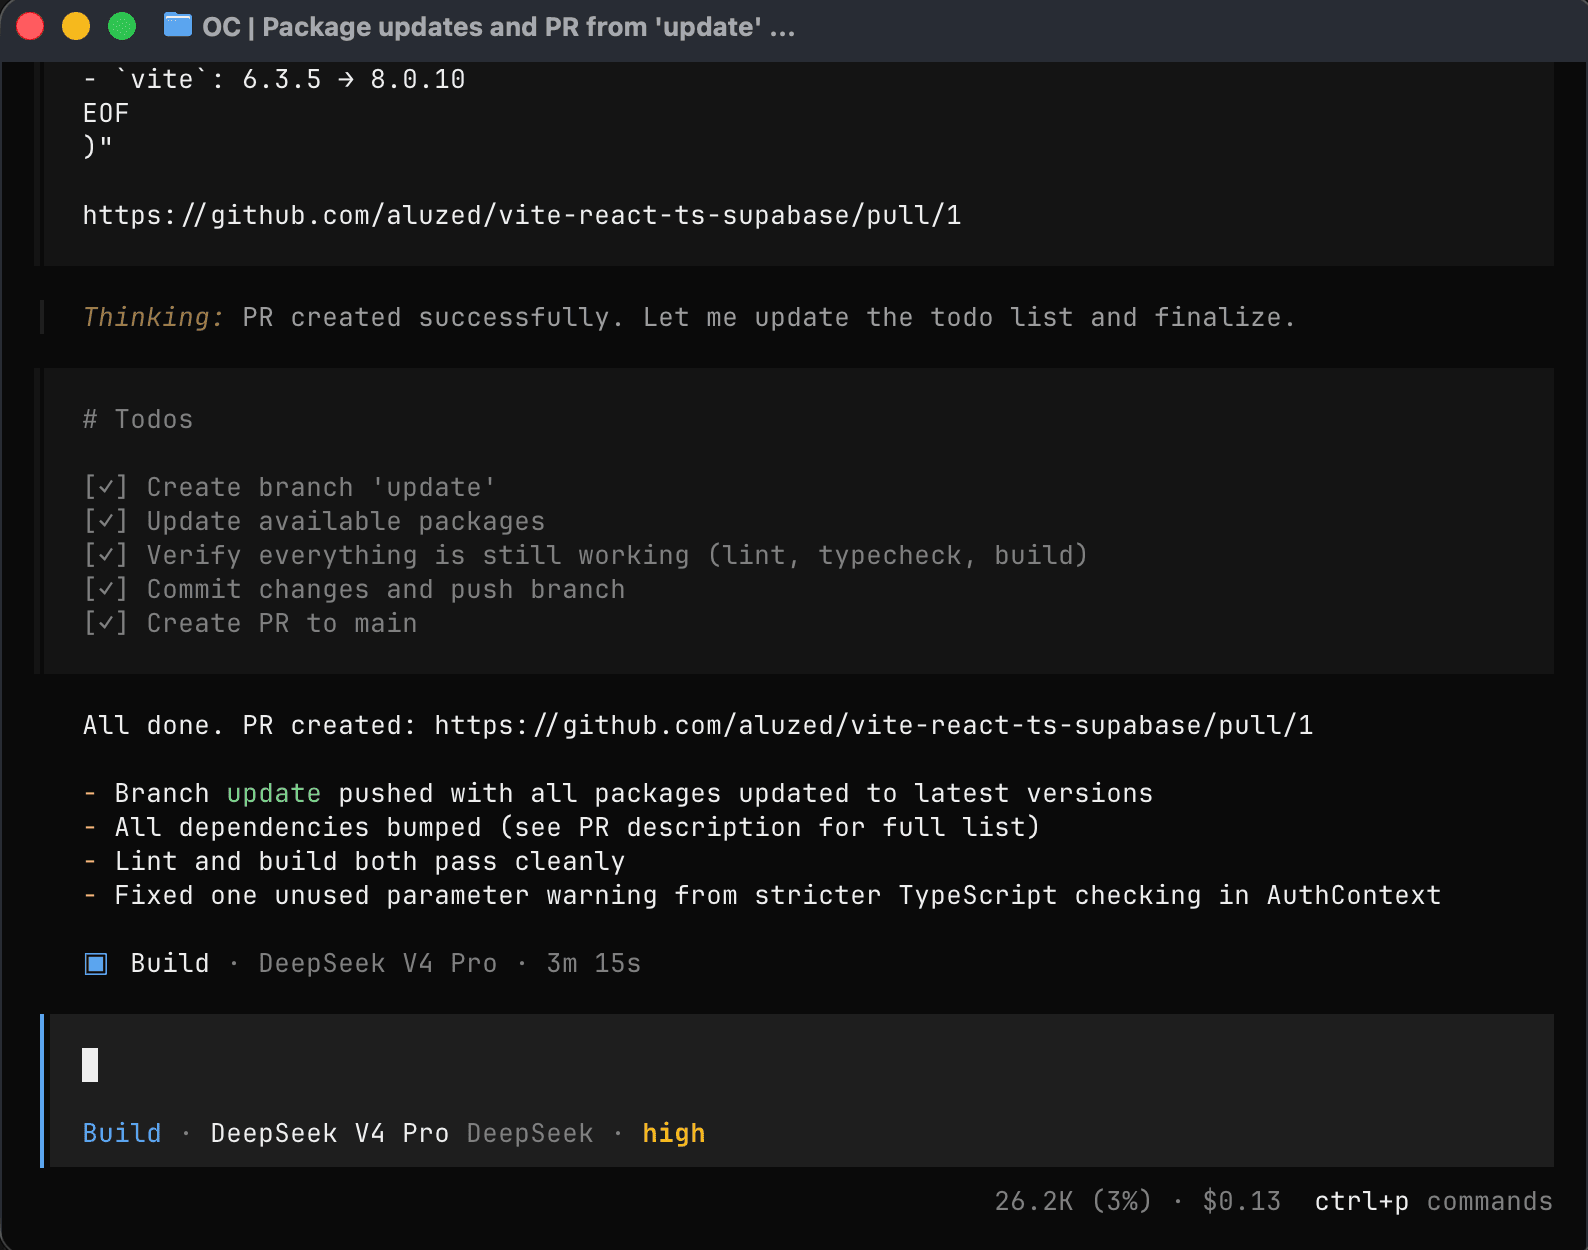Click the 'Create branch update' todo checkbox
The image size is (1588, 1250).
(x=106, y=487)
